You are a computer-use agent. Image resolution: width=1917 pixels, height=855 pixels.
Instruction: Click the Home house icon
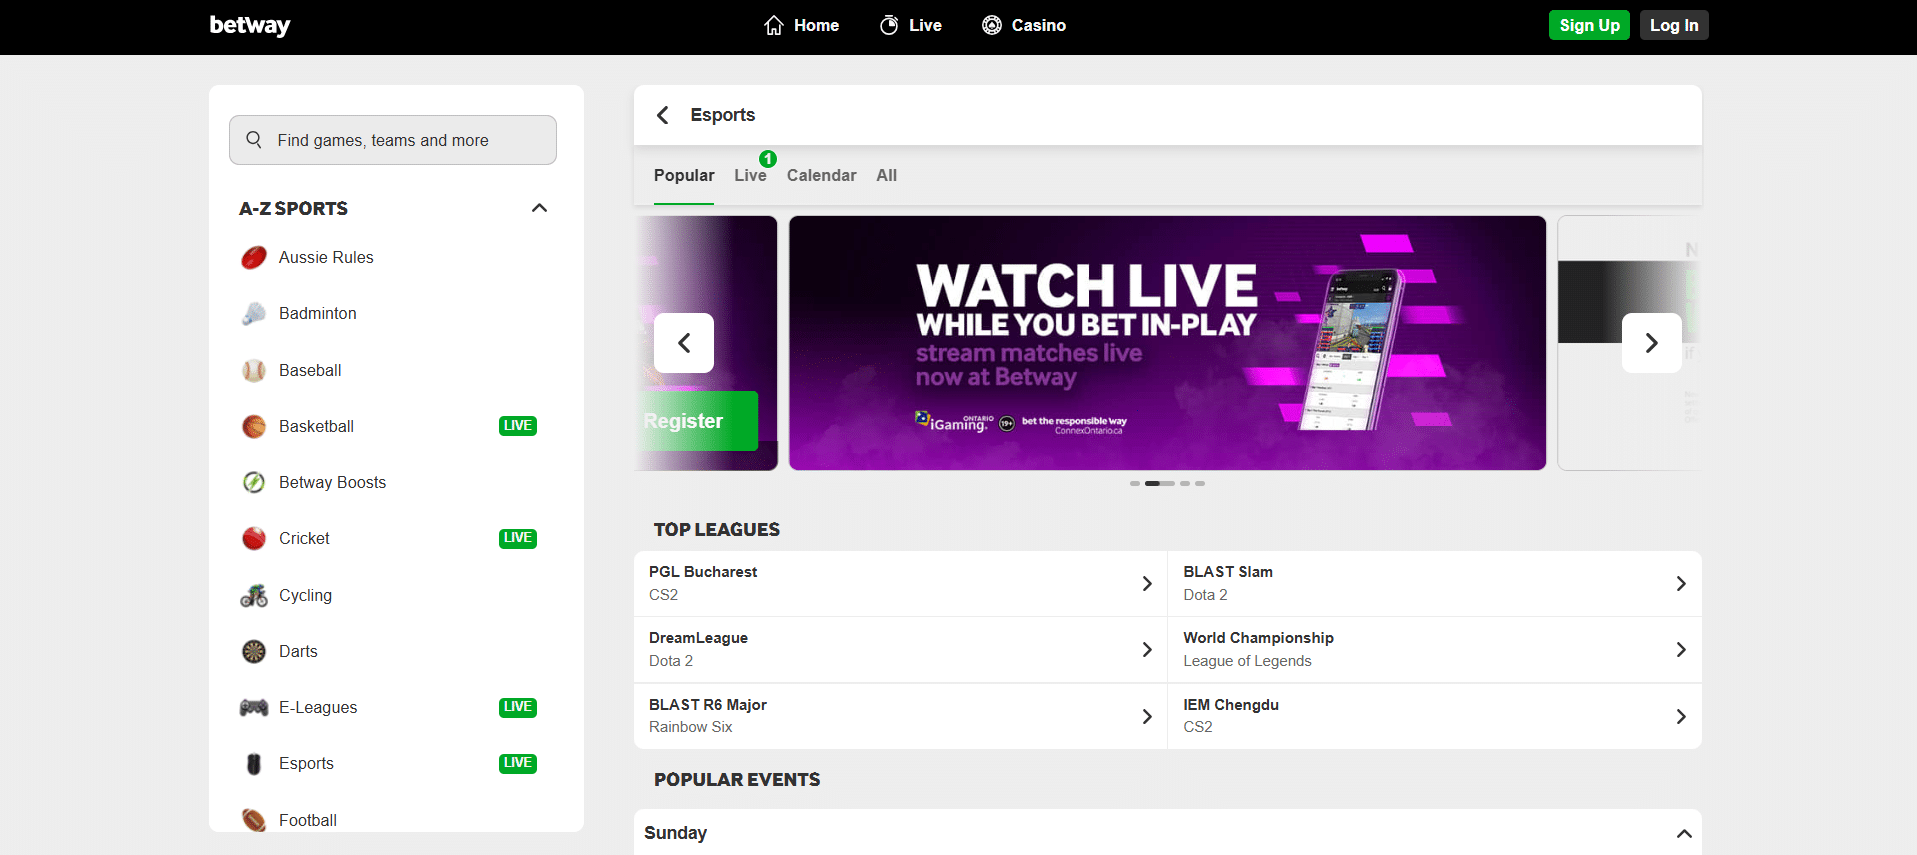pyautogui.click(x=774, y=25)
